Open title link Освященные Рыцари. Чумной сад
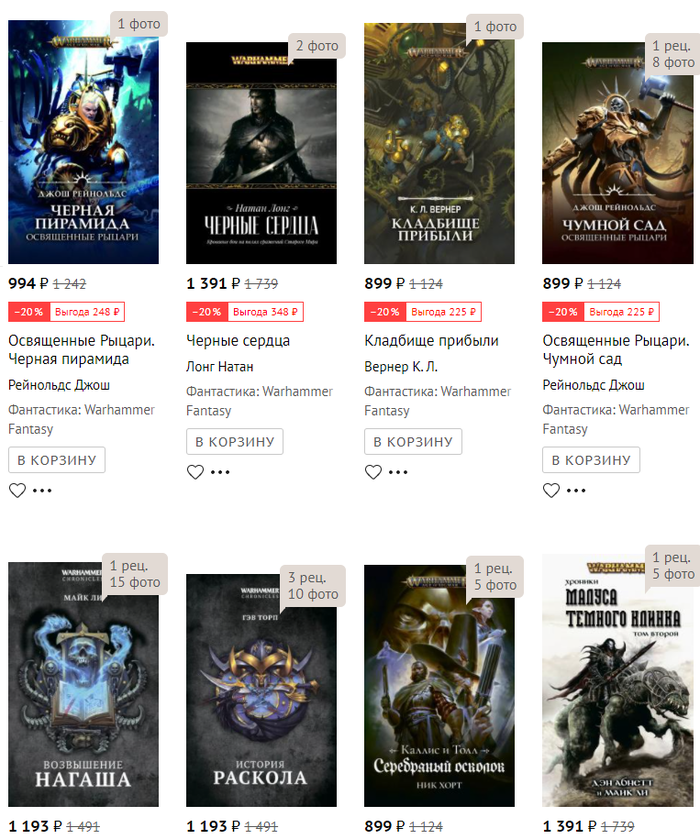700x839 pixels. [616, 349]
